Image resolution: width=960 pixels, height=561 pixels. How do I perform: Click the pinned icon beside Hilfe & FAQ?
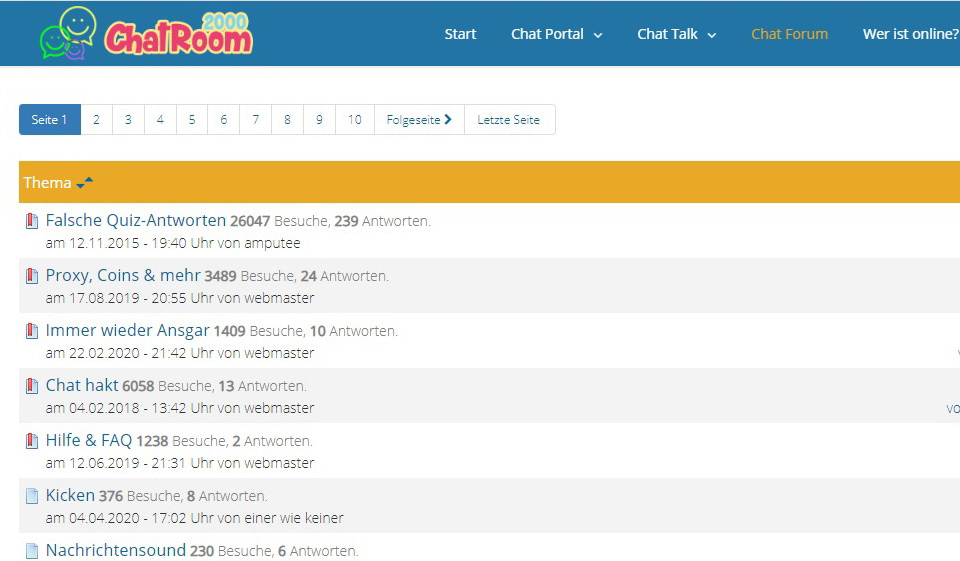(32, 441)
